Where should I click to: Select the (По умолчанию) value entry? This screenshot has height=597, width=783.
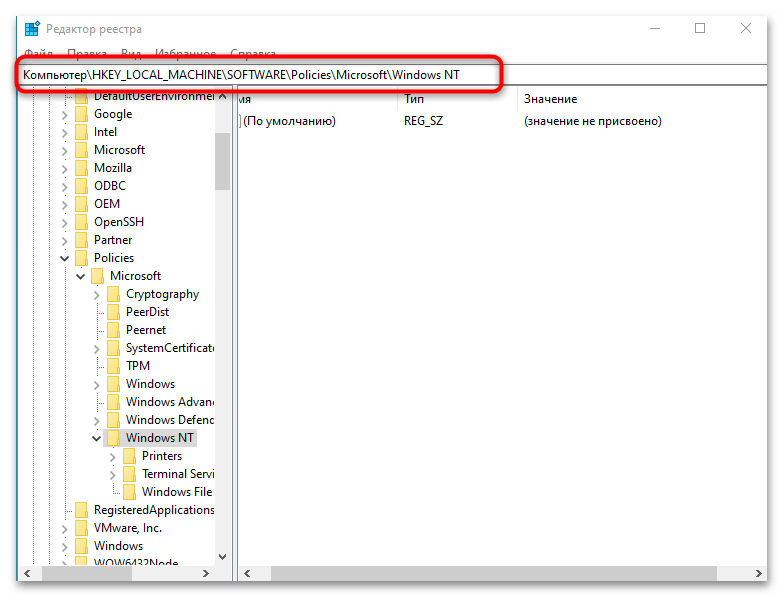289,121
